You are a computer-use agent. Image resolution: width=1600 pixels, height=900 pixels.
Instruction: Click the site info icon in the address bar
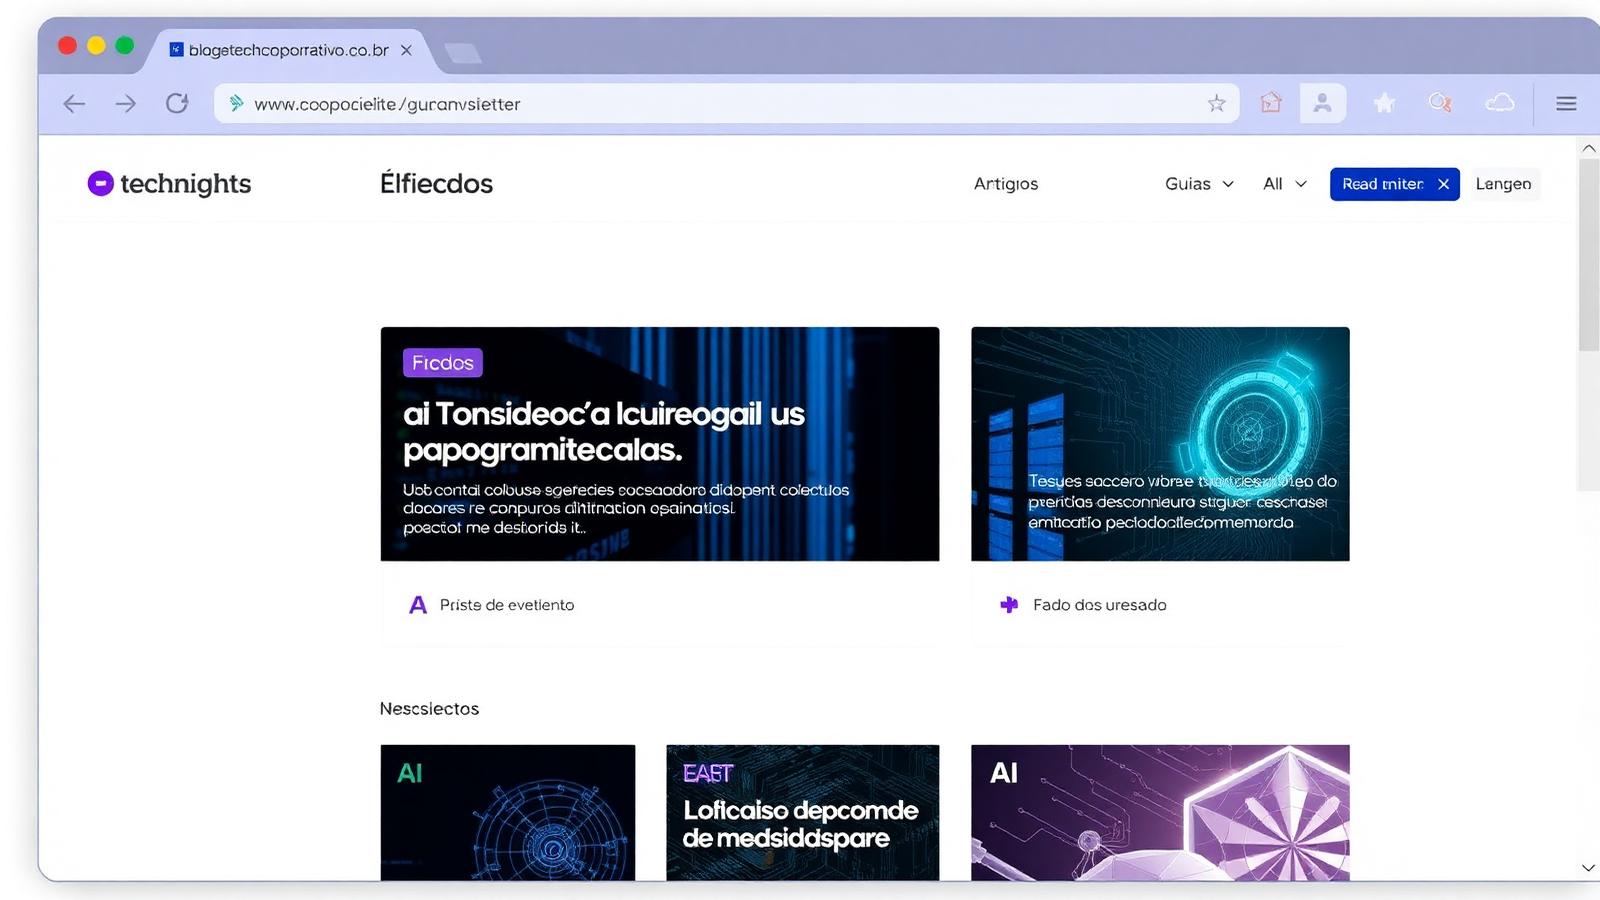click(x=236, y=103)
